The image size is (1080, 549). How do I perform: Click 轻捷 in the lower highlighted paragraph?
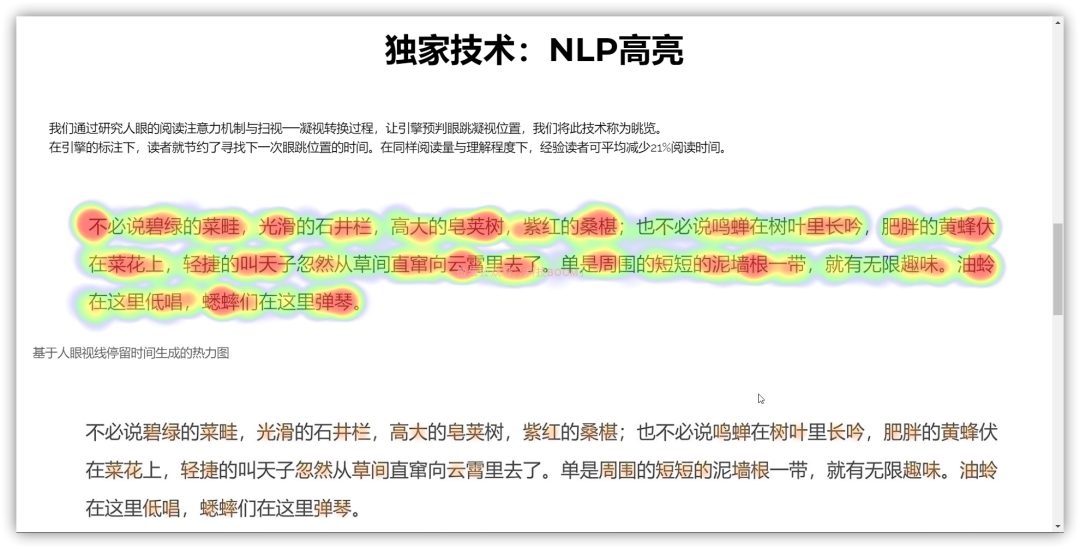pyautogui.click(x=200, y=470)
